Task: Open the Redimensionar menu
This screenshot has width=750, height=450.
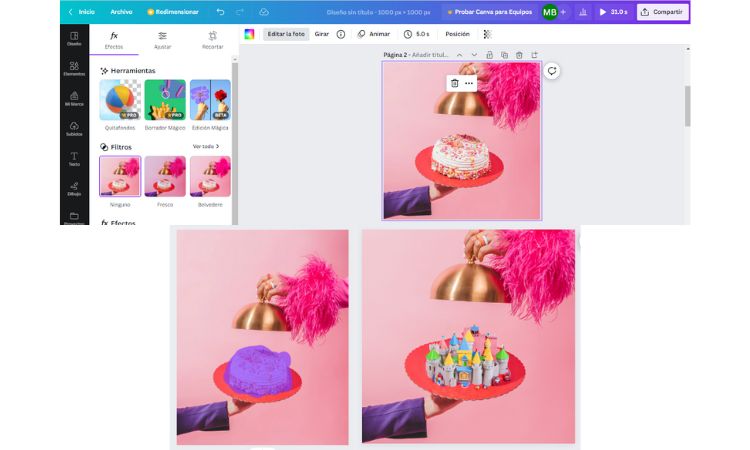Action: [x=173, y=12]
